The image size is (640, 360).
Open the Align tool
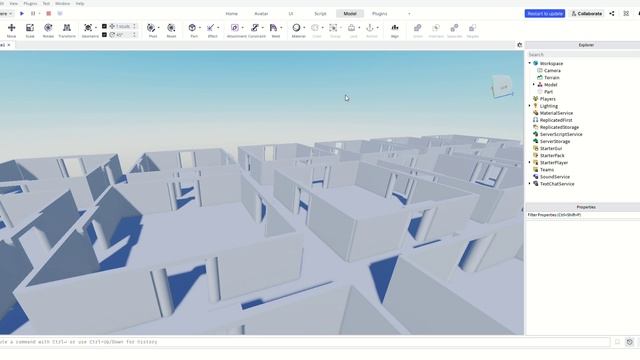395,28
